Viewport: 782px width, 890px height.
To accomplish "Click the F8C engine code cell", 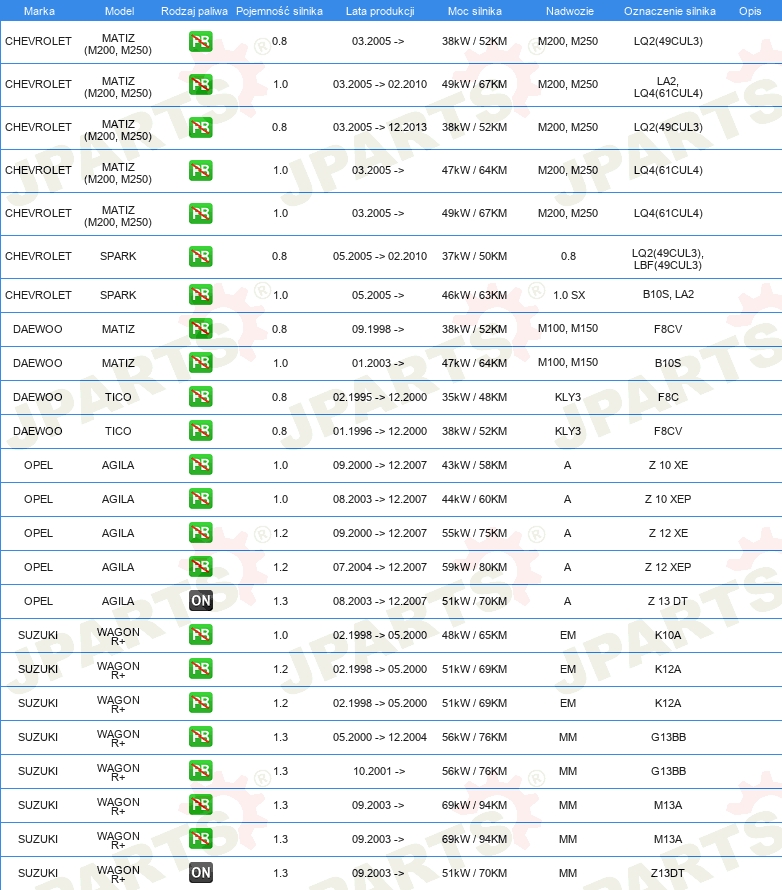I will coord(668,397).
